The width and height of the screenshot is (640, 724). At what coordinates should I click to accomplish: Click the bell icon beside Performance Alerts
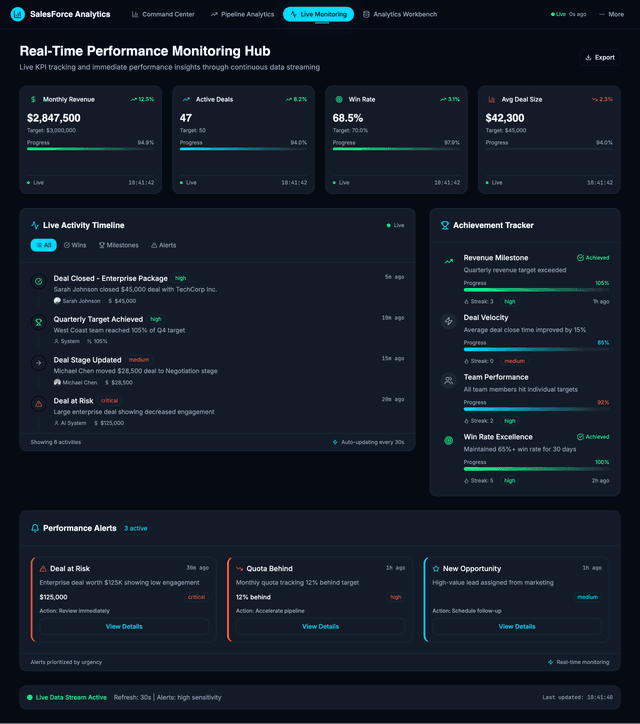[35, 528]
